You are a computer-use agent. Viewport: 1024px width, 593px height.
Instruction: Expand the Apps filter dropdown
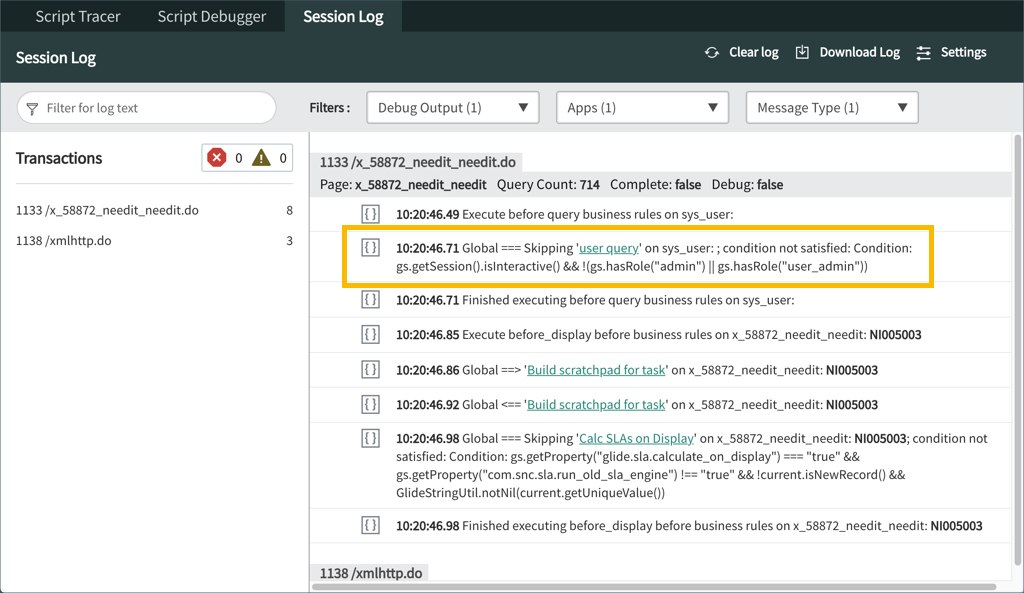coord(642,107)
